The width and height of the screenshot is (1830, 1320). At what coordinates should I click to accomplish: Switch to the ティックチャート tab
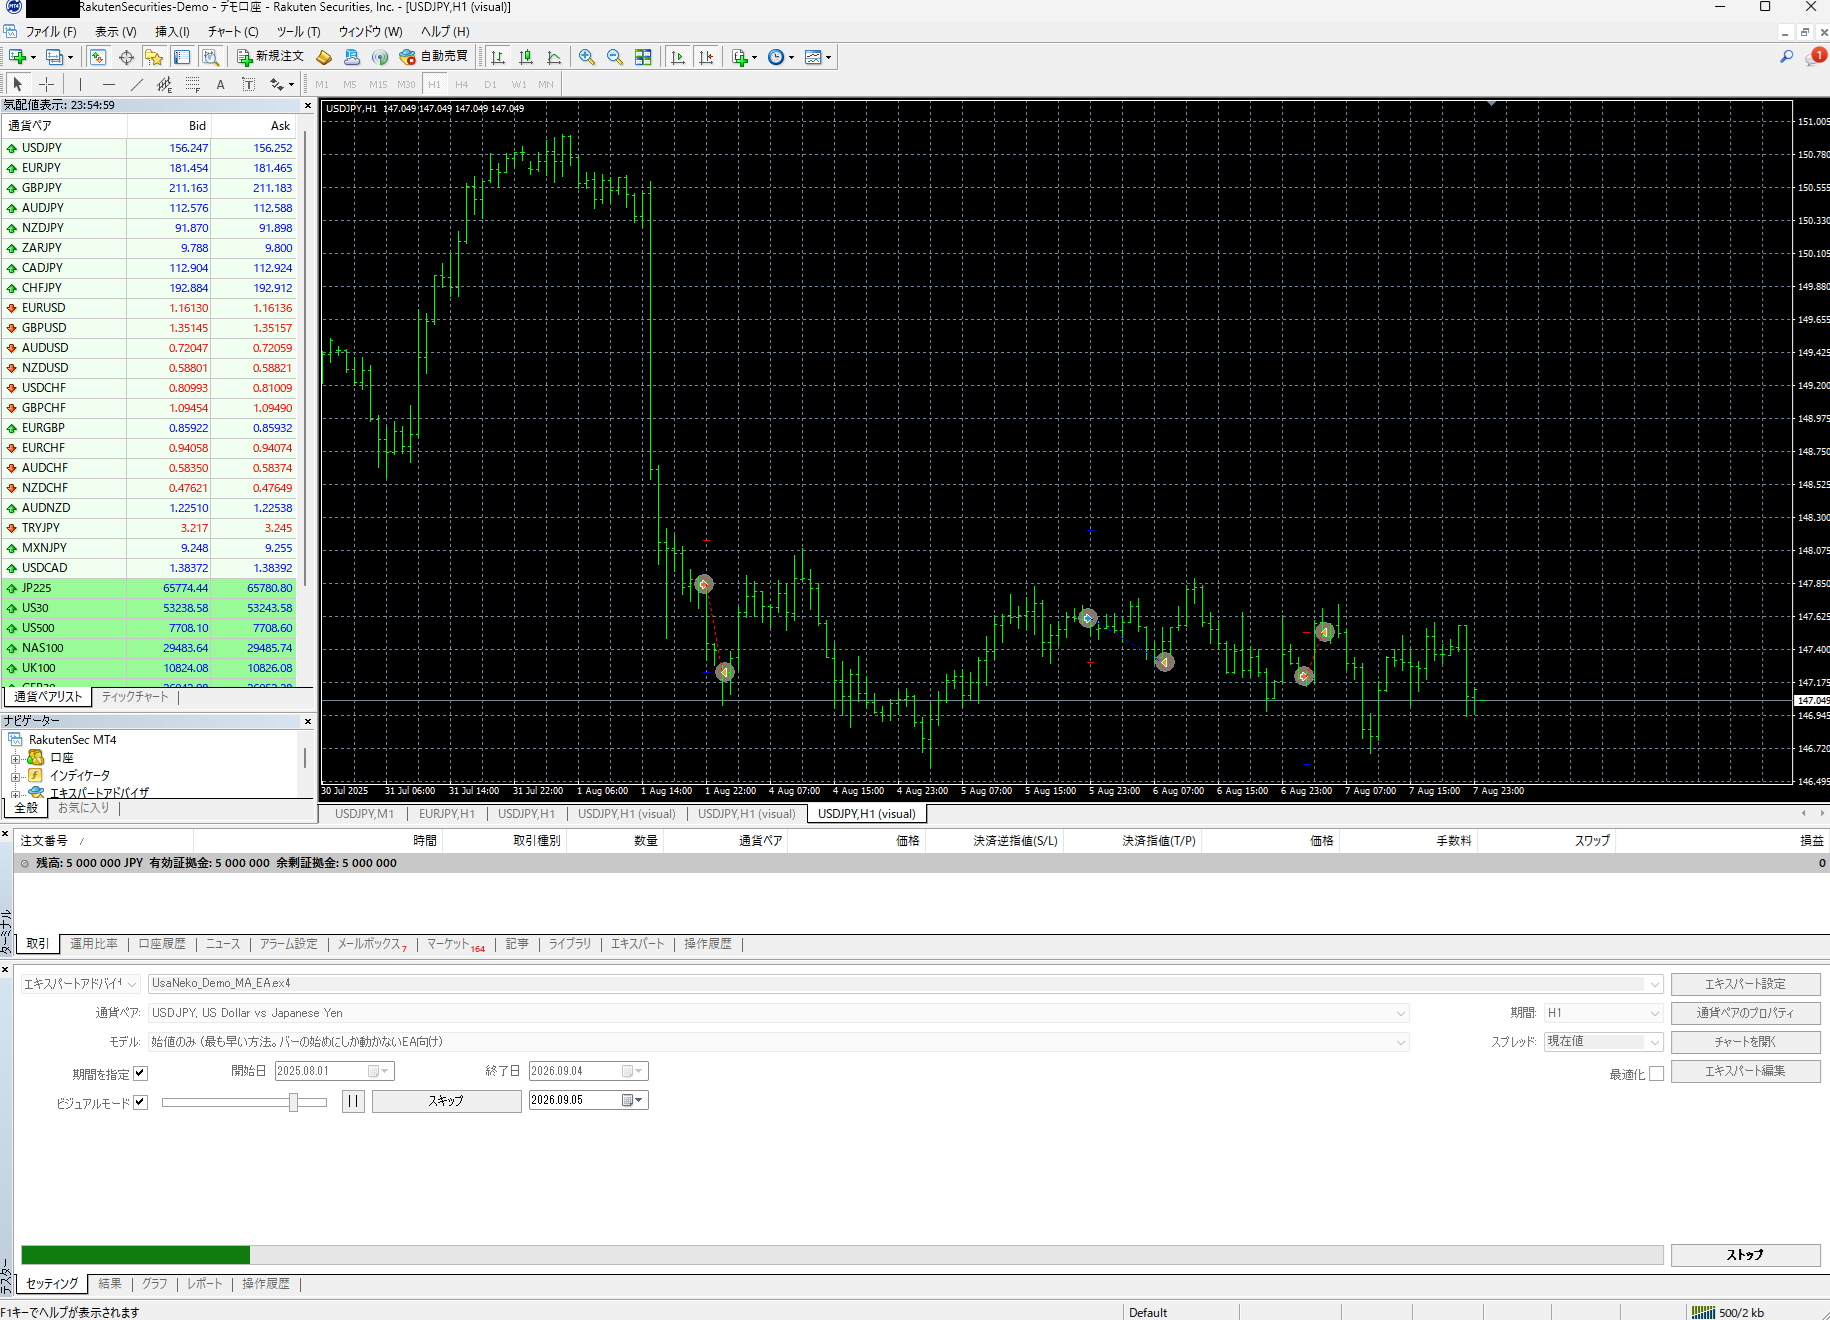point(135,697)
